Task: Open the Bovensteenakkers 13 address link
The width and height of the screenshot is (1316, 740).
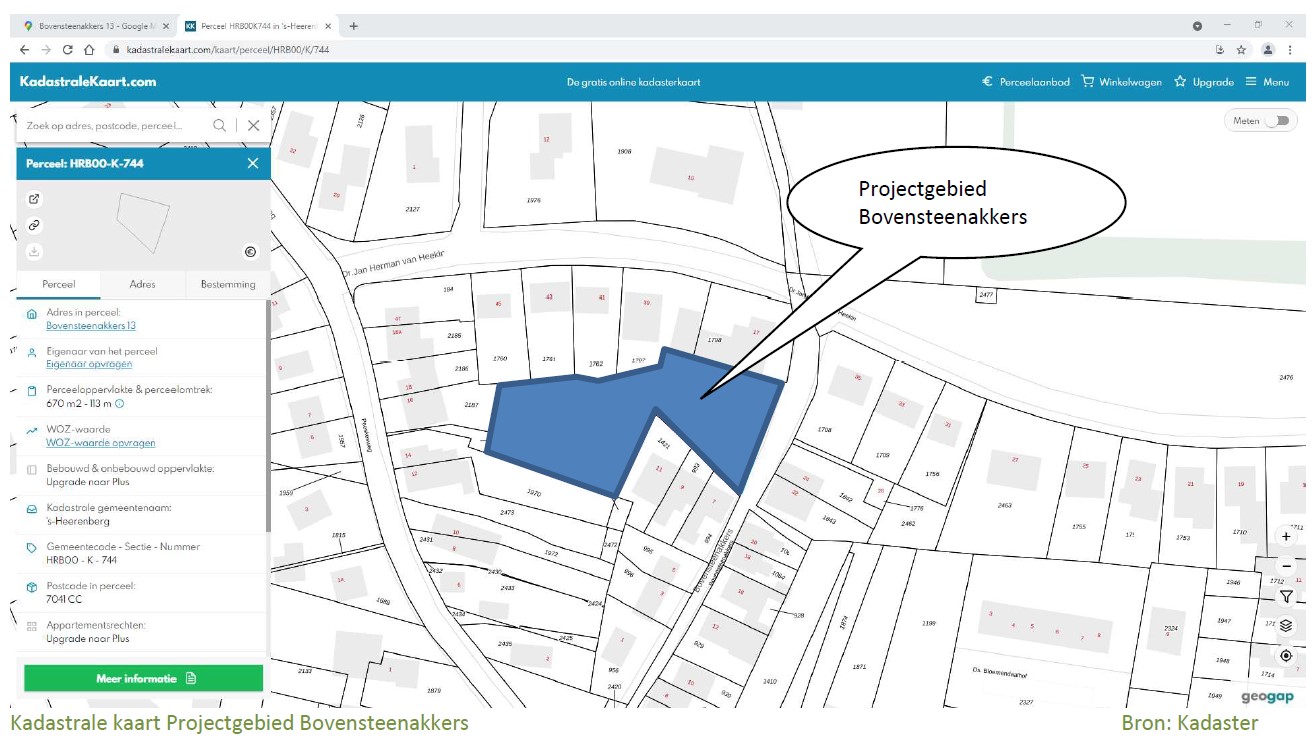Action: coord(91,326)
